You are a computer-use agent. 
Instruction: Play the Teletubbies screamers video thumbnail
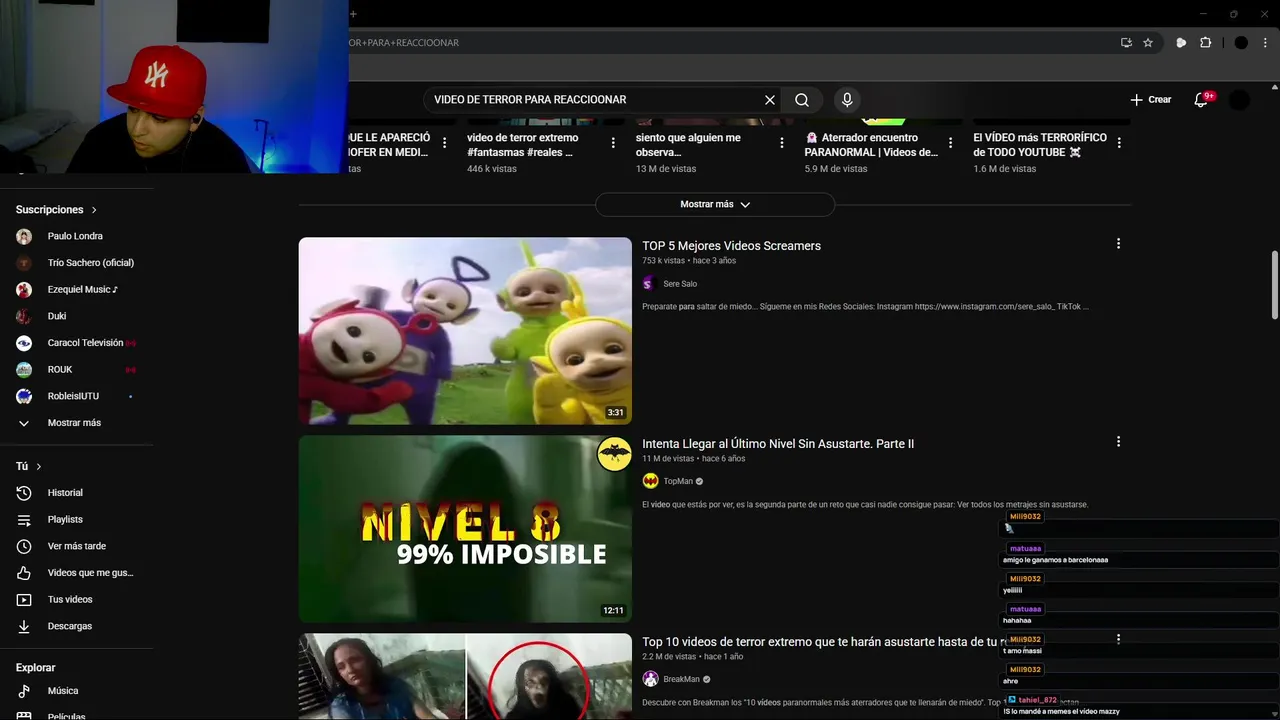pyautogui.click(x=465, y=331)
